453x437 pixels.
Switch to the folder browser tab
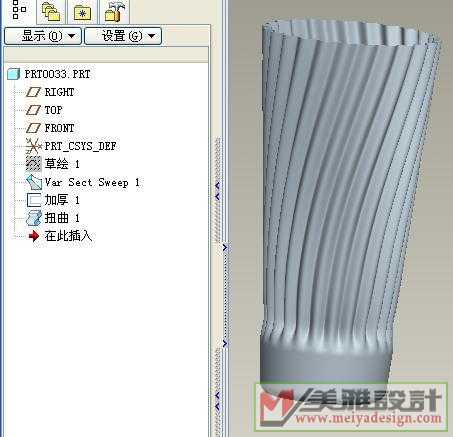click(51, 12)
